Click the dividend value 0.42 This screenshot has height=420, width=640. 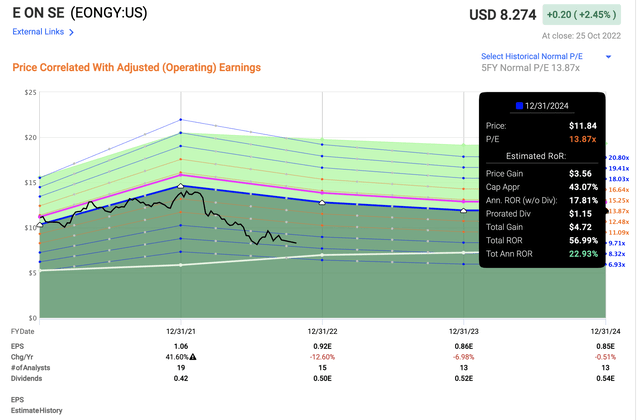[181, 378]
